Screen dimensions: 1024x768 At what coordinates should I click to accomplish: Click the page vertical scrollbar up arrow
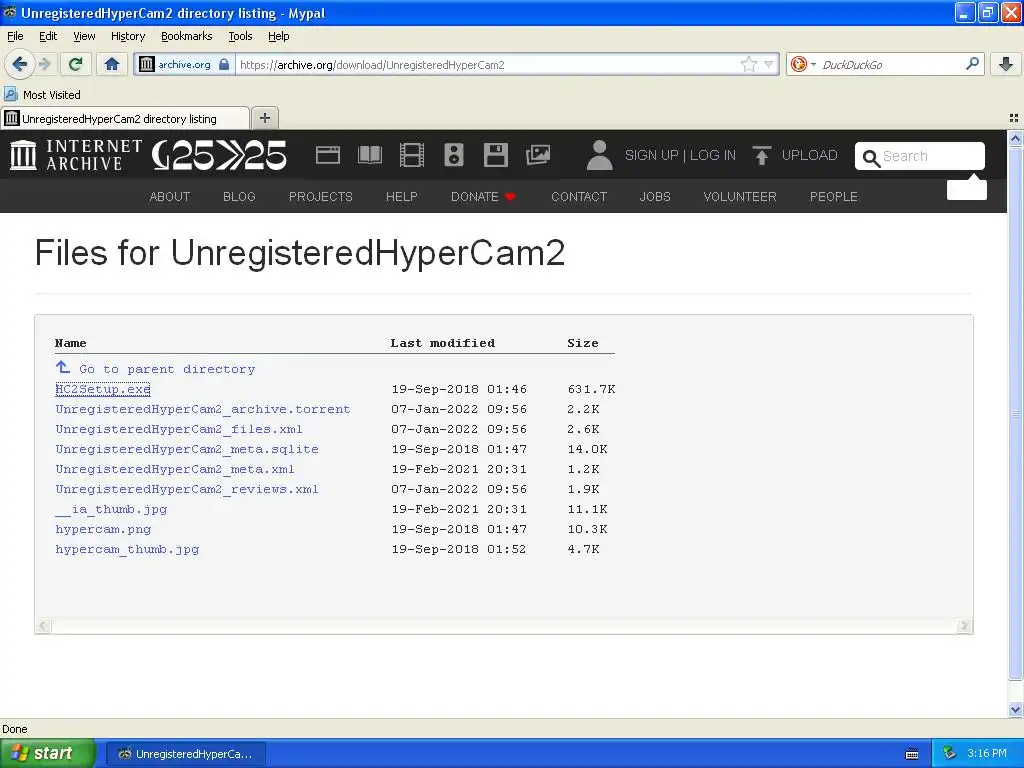(x=1015, y=138)
